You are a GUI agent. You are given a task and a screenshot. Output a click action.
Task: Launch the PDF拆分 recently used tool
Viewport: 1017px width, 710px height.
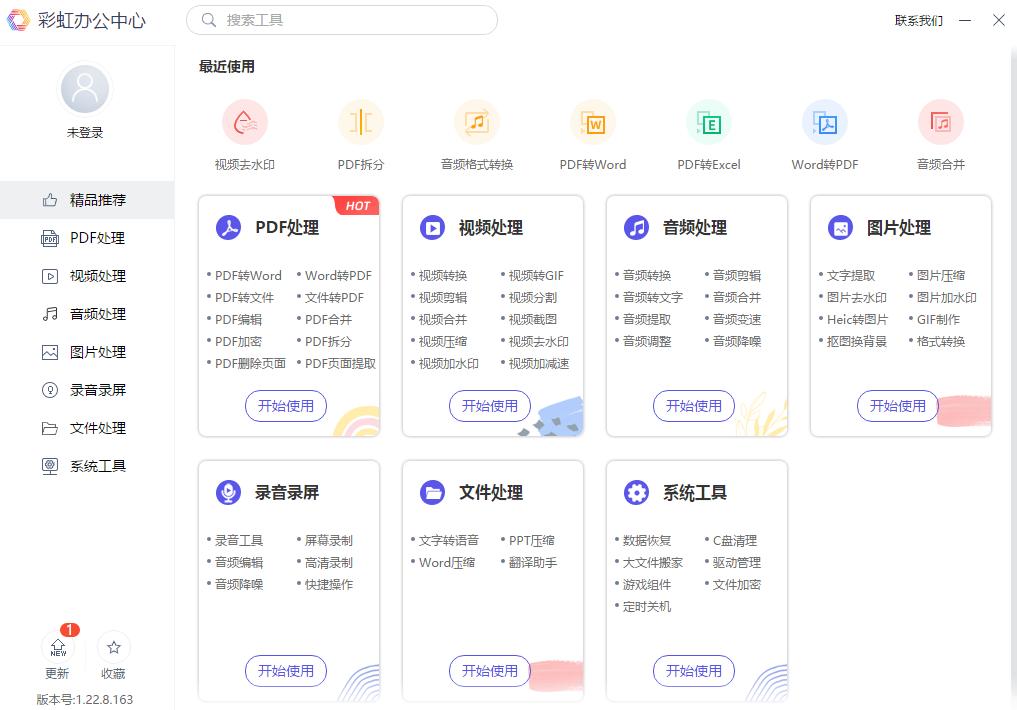tap(361, 120)
